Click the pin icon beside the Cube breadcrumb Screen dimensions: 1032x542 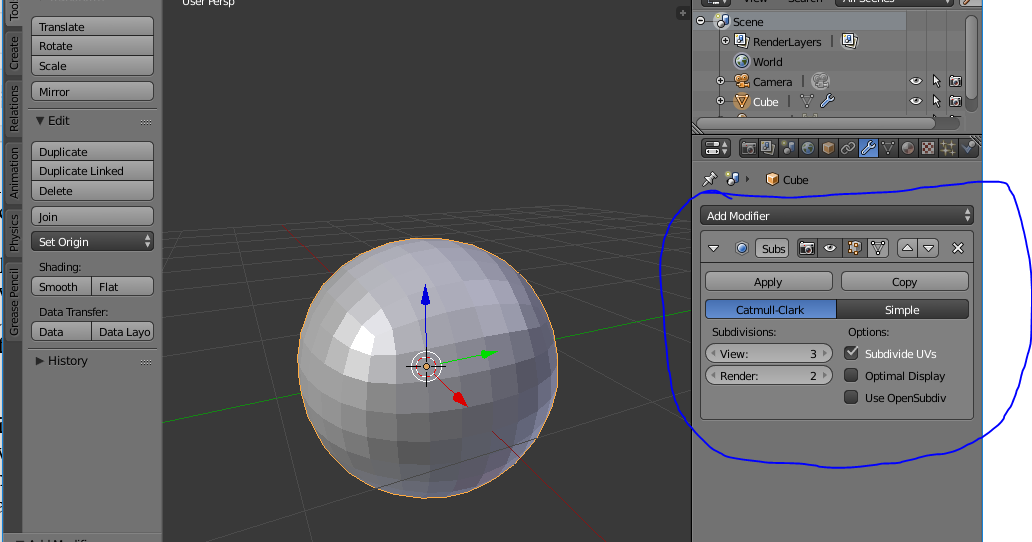[x=710, y=179]
